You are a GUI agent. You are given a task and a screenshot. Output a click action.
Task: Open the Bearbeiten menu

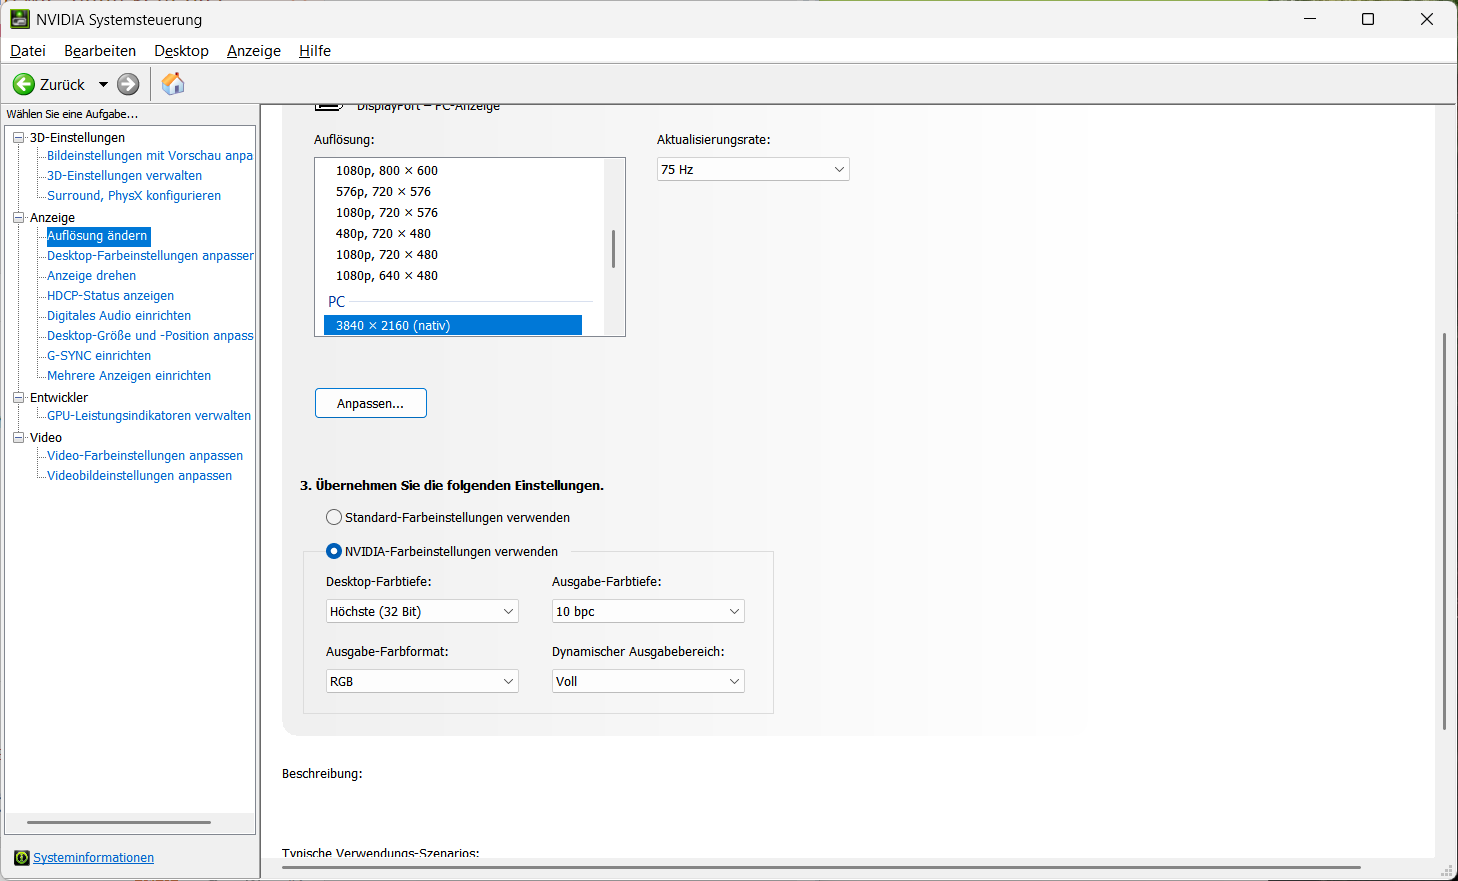[100, 51]
